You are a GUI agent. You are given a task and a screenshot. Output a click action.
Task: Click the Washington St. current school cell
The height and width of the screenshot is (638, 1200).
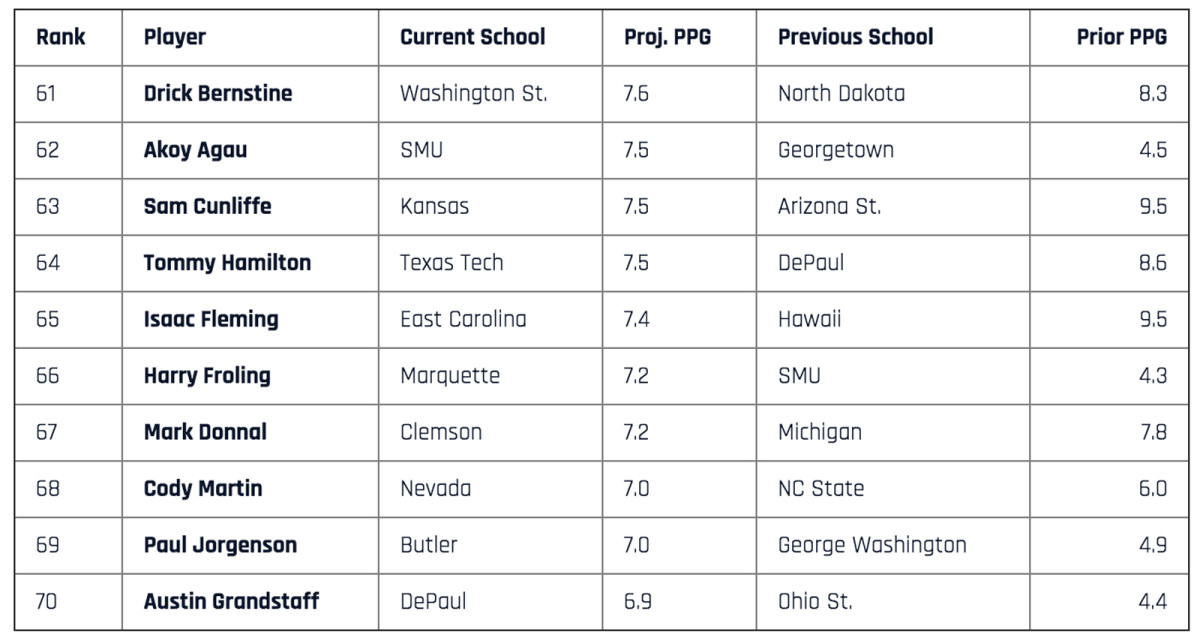(473, 94)
